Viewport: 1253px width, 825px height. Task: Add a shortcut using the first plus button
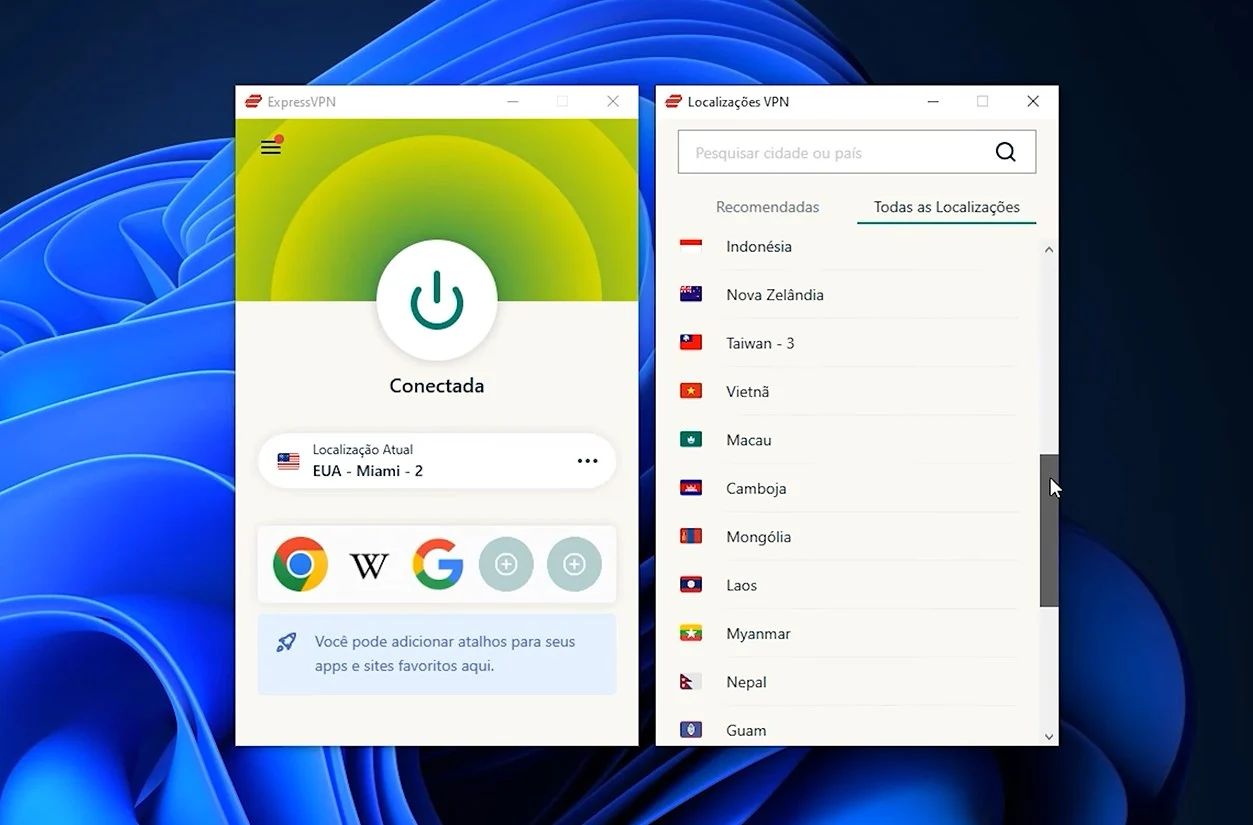click(506, 564)
